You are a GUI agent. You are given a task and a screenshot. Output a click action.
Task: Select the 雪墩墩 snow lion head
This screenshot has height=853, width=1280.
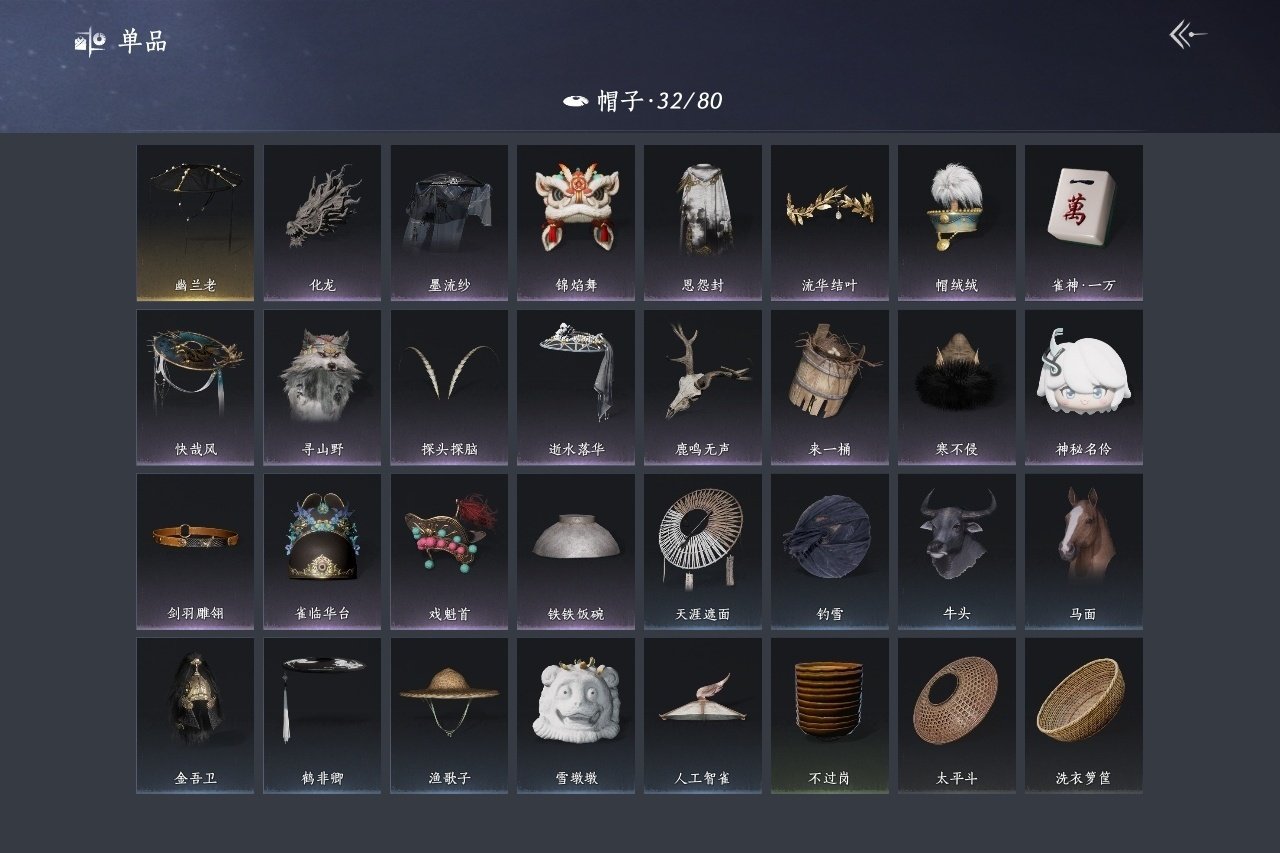(x=576, y=716)
